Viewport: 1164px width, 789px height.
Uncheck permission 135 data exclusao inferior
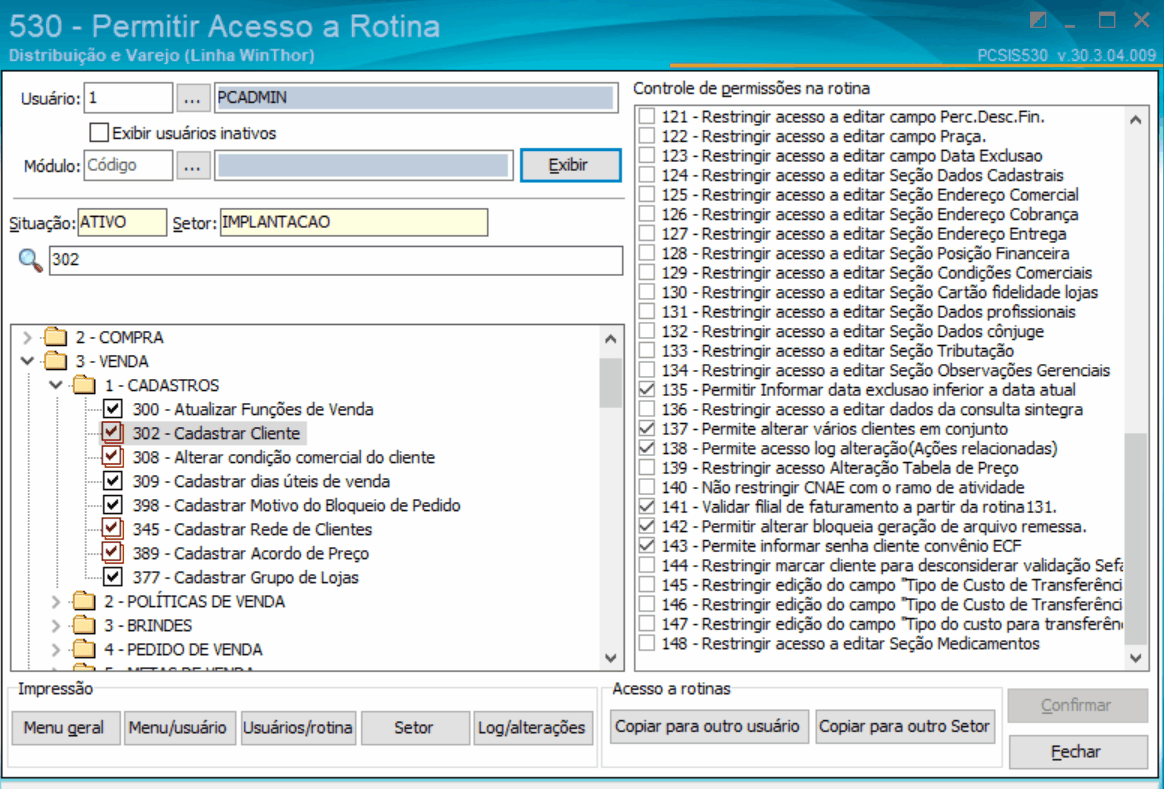point(647,390)
